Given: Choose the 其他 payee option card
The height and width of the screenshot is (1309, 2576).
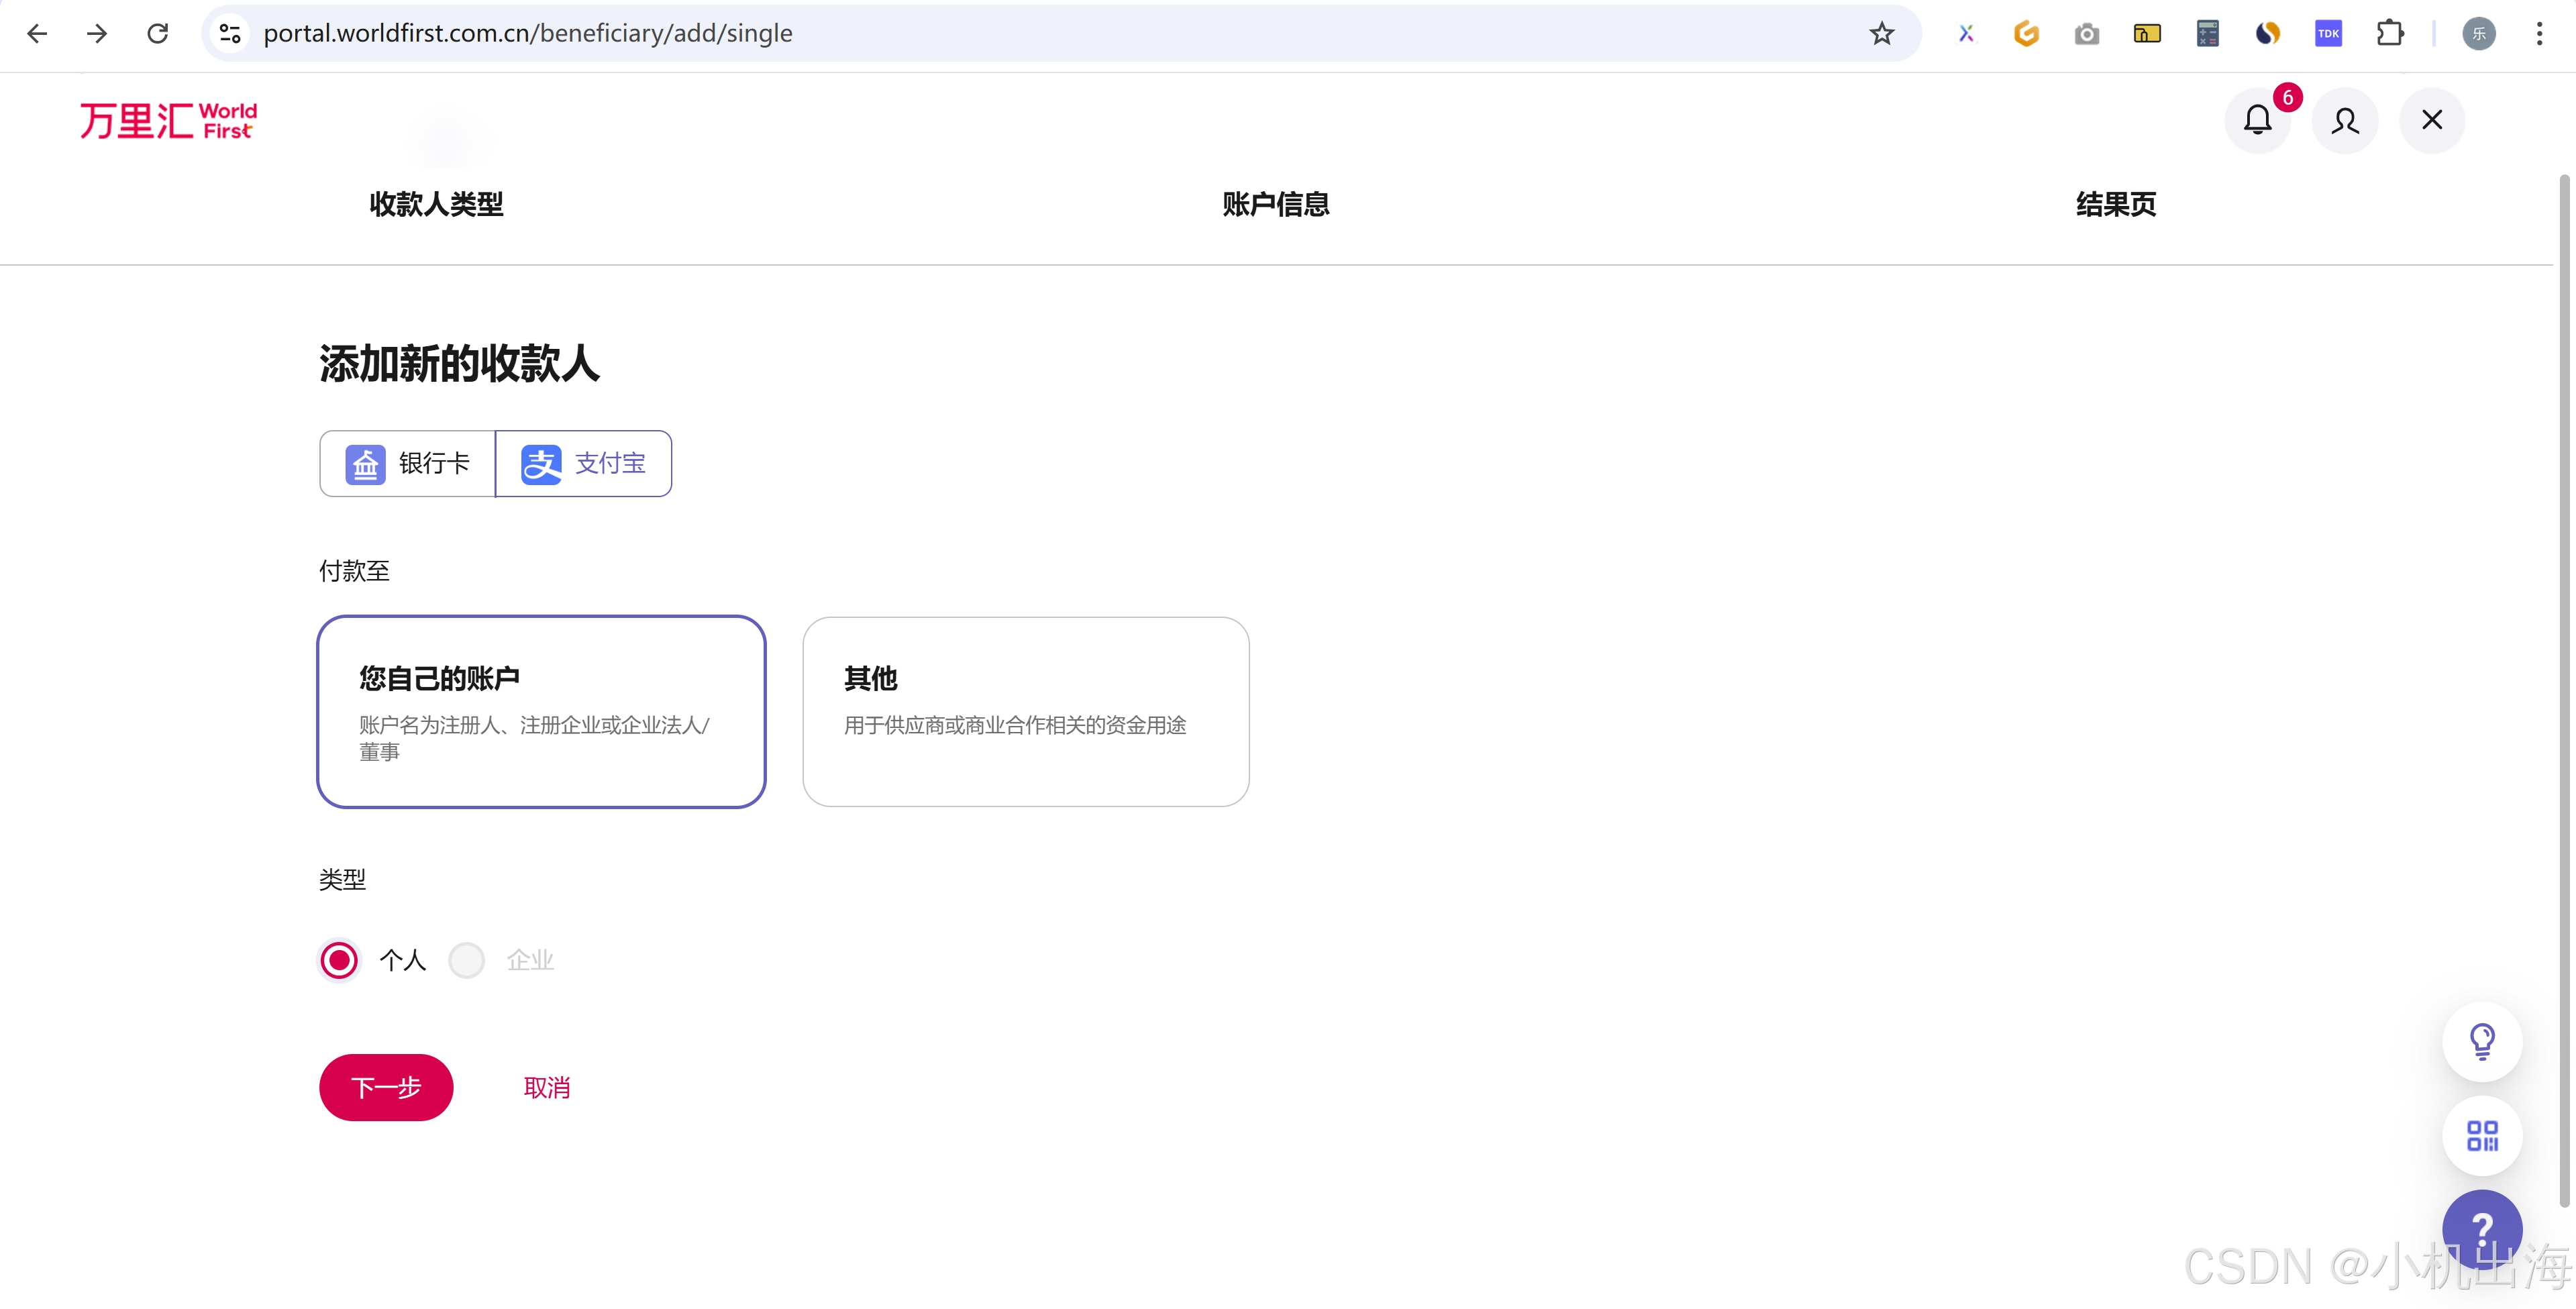Looking at the screenshot, I should (1025, 711).
